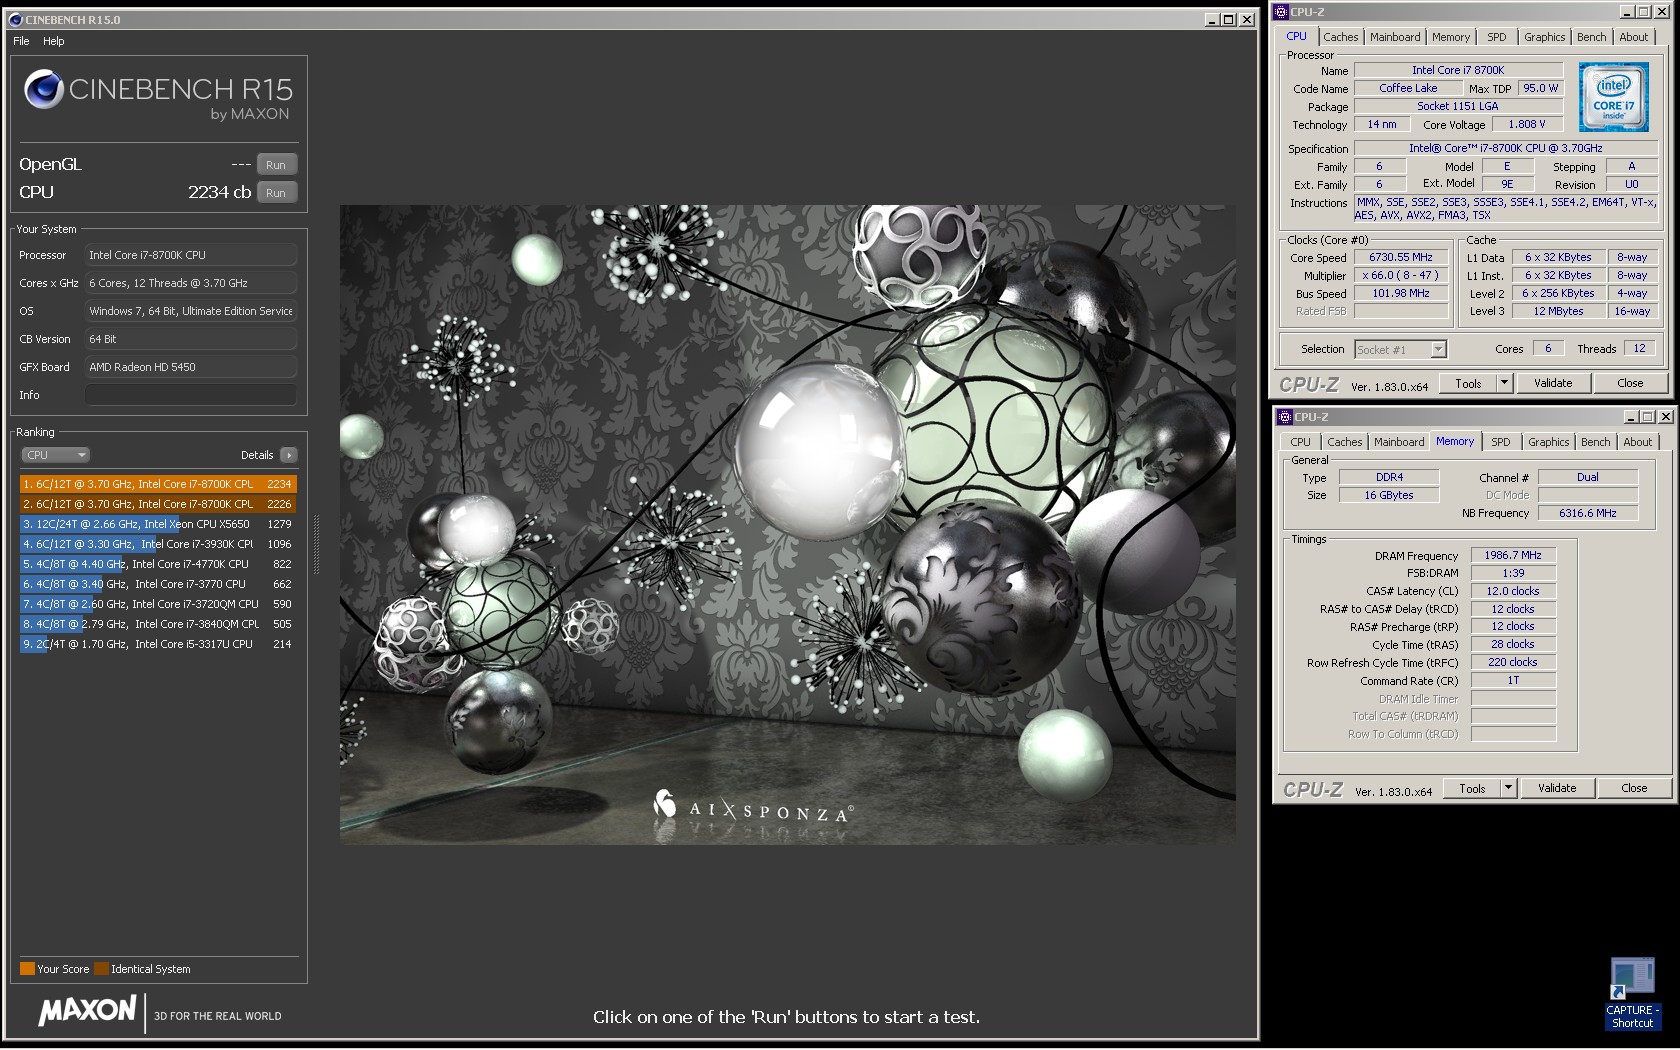Screen dimensions: 1680x1050
Task: Click Close button in upper CPU-Z window
Action: tap(1630, 383)
